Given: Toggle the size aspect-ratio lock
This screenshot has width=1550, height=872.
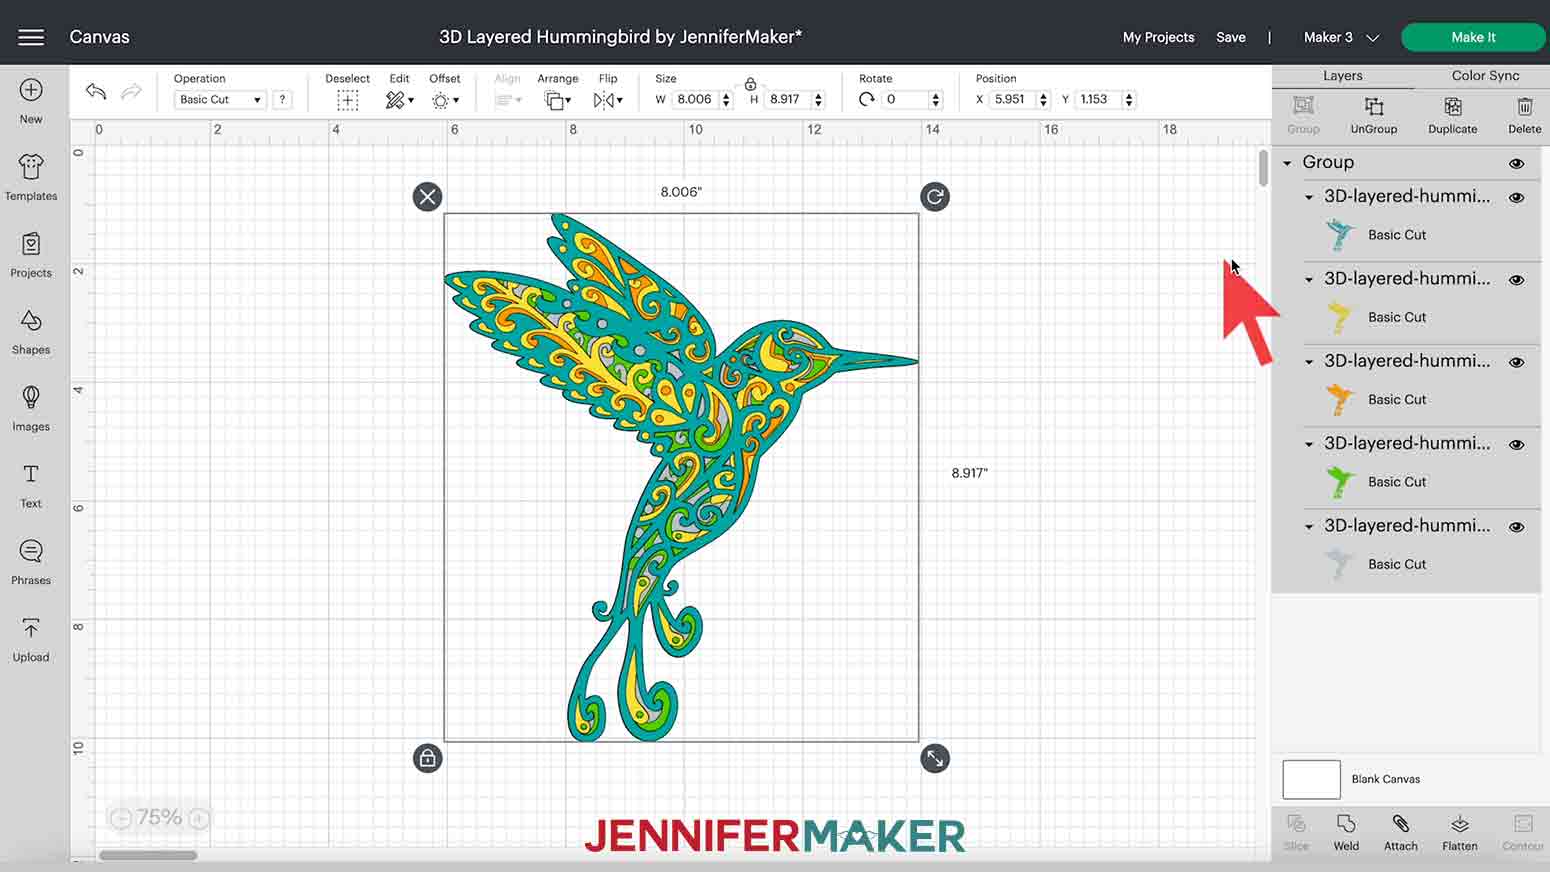Looking at the screenshot, I should pos(750,84).
